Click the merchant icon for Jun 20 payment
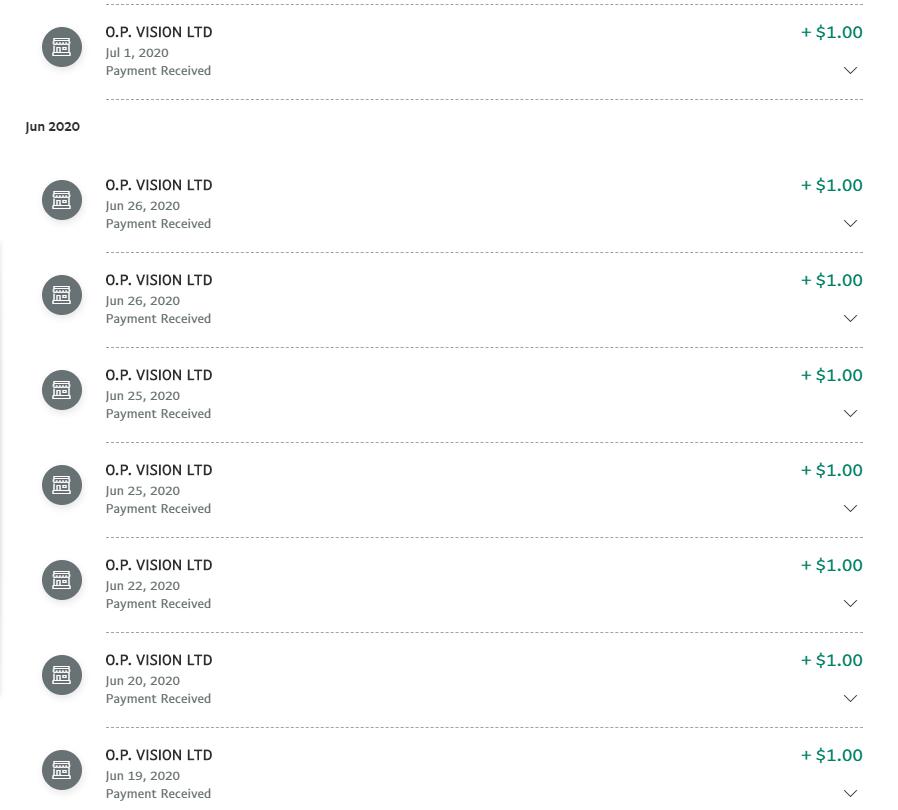The height and width of the screenshot is (810, 898). pos(62,675)
